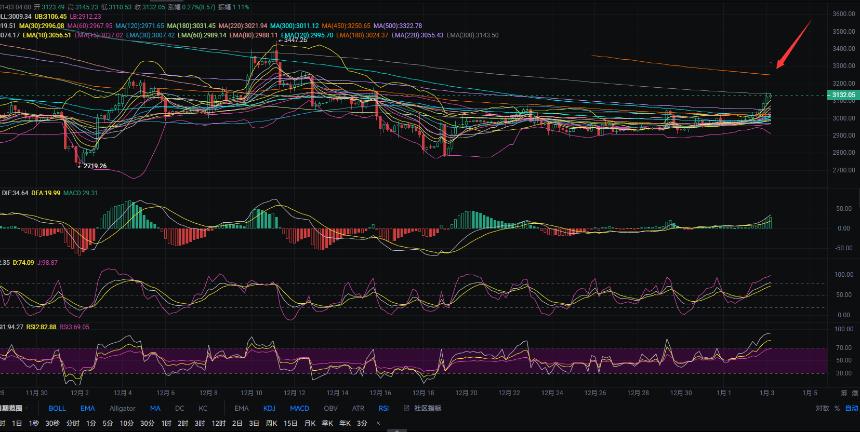The image size is (860, 432).
Task: Enable 对数 logarithmic scale
Action: 822,408
